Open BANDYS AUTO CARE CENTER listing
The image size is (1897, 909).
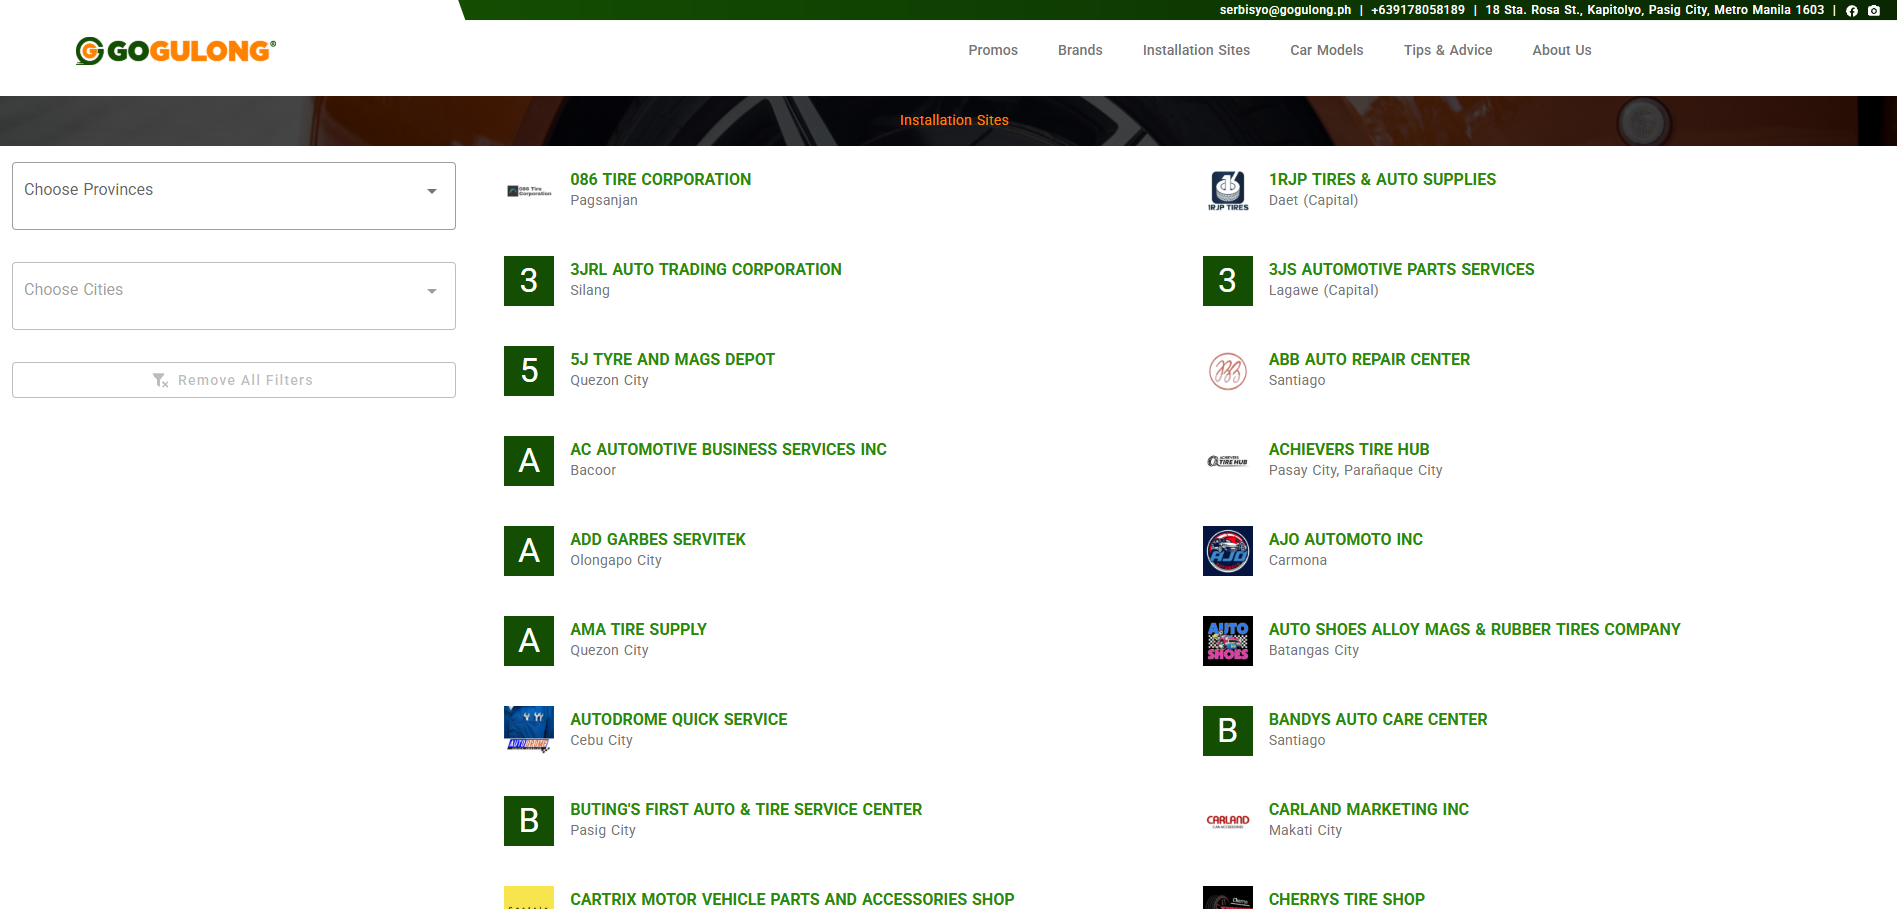coord(1378,719)
